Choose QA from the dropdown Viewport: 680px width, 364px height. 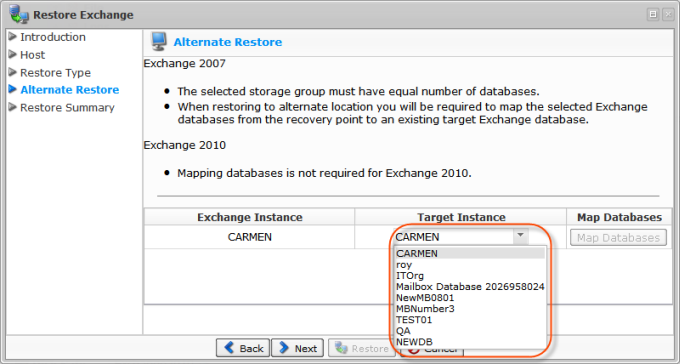(x=470, y=331)
